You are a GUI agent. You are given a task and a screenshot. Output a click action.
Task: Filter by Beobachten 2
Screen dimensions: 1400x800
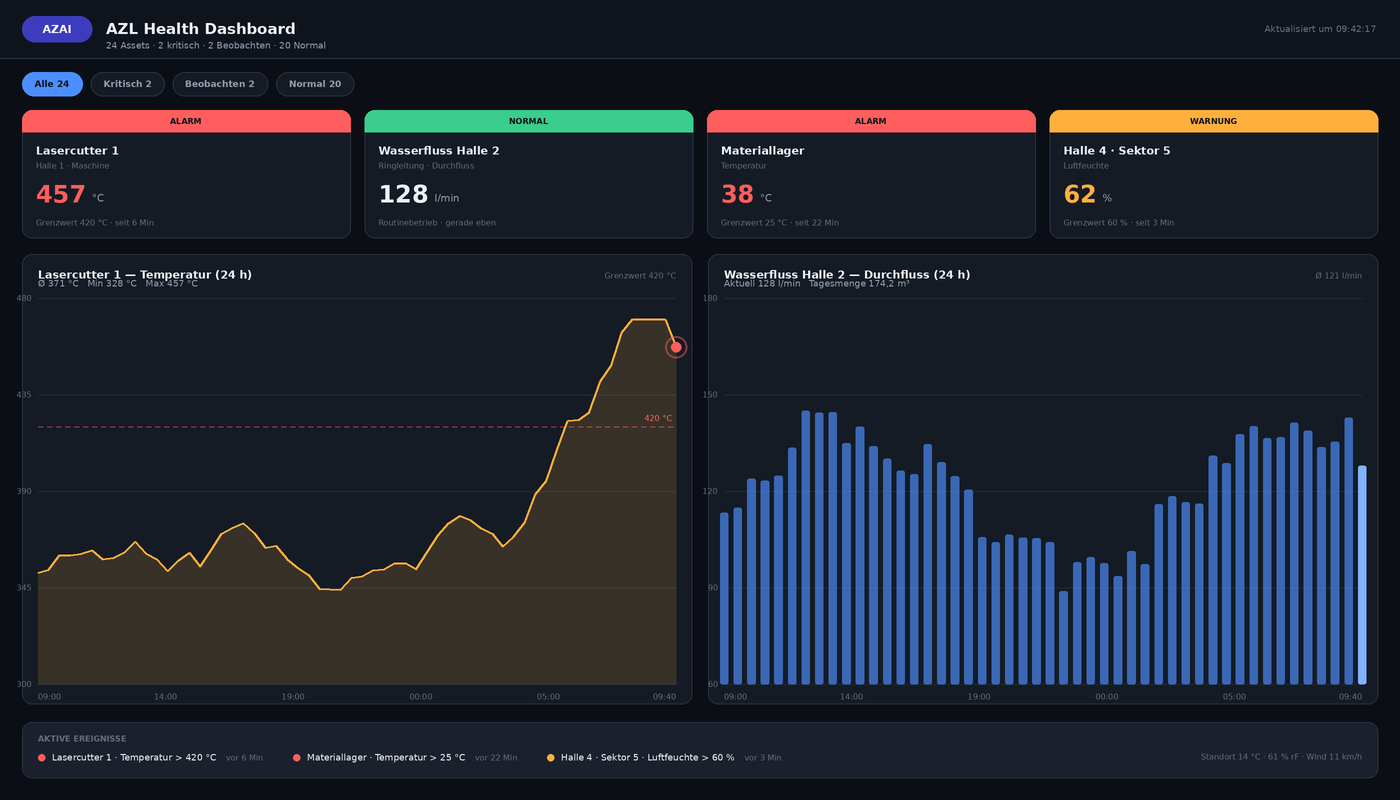(x=220, y=84)
